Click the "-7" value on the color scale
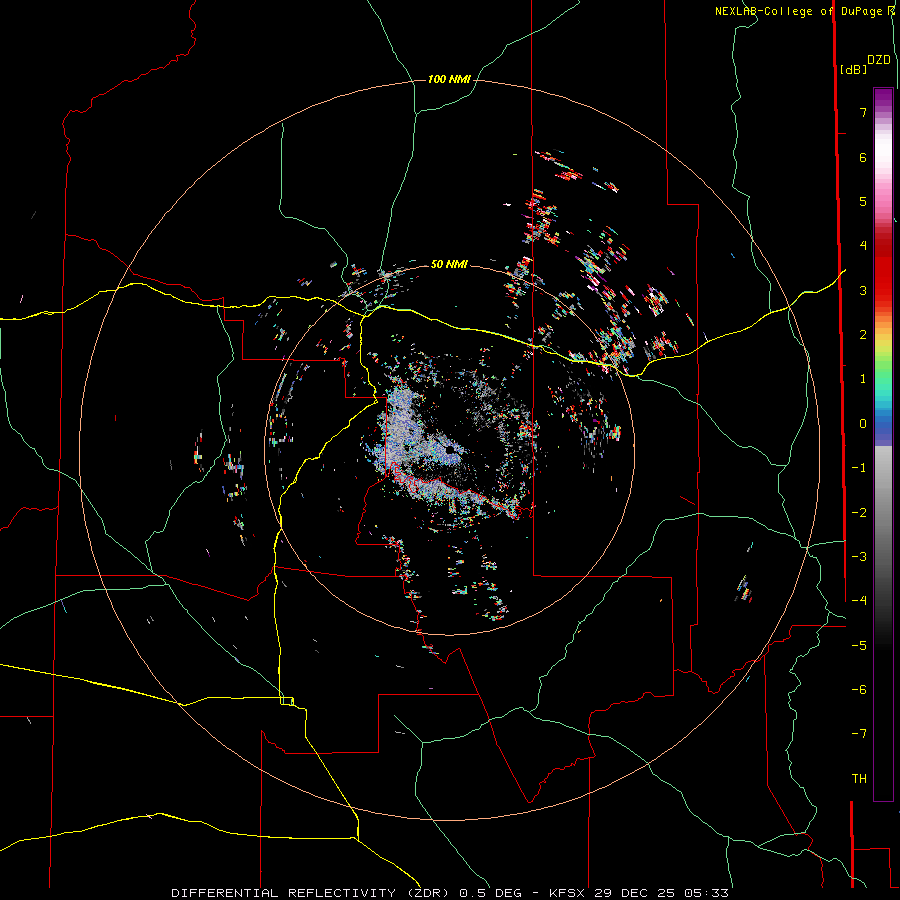Viewport: 900px width, 900px height. tap(859, 734)
